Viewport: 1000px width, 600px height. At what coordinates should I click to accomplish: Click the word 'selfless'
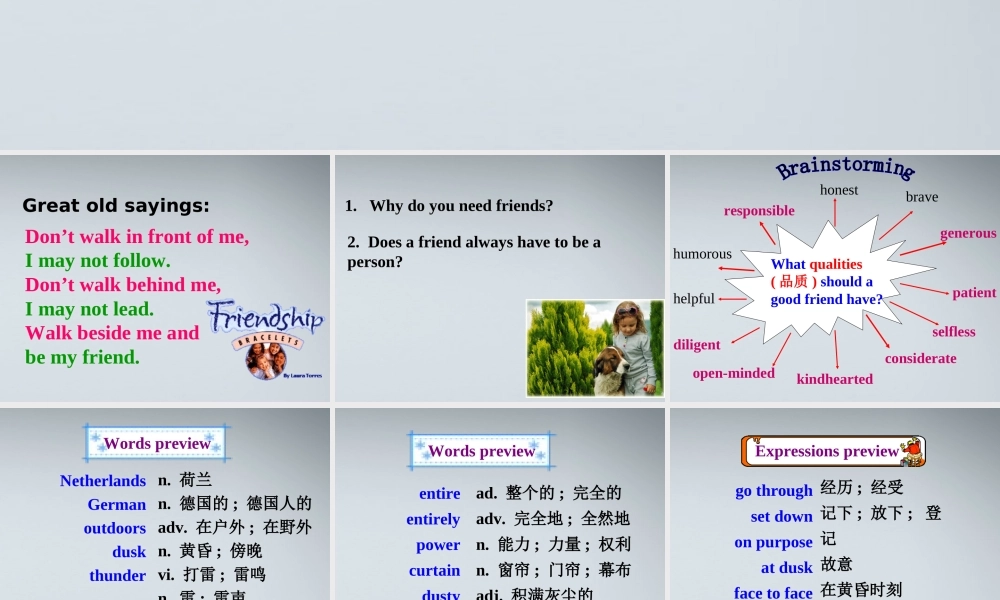tap(953, 332)
